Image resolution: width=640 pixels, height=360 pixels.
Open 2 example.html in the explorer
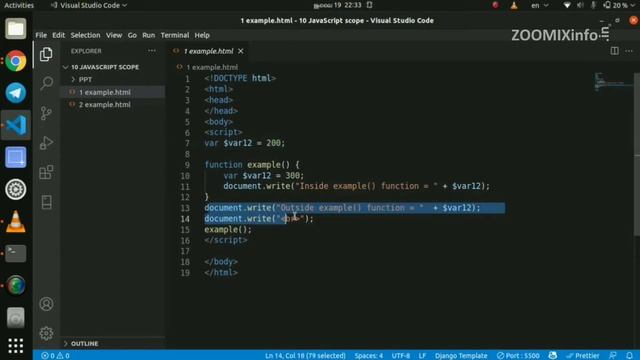113,104
